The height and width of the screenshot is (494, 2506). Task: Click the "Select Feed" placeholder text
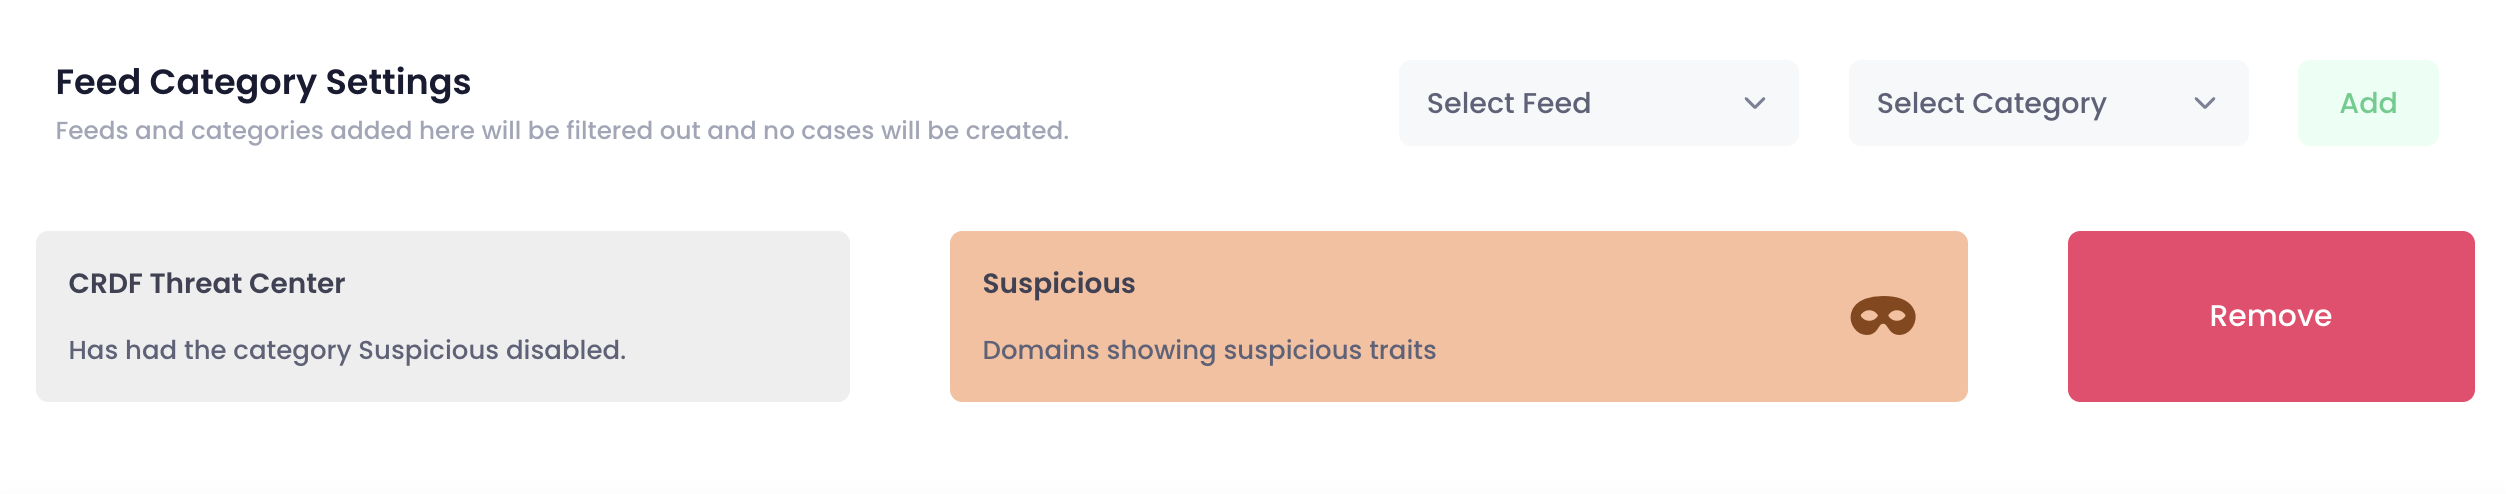(x=1508, y=103)
